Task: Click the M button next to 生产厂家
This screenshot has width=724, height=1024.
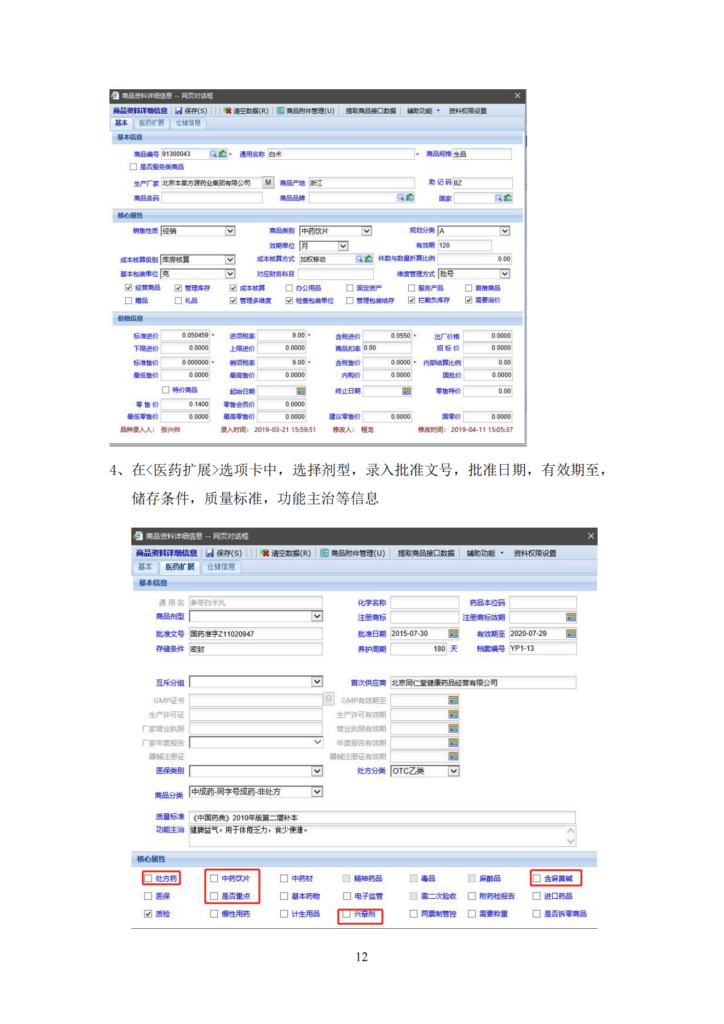Action: (x=268, y=183)
